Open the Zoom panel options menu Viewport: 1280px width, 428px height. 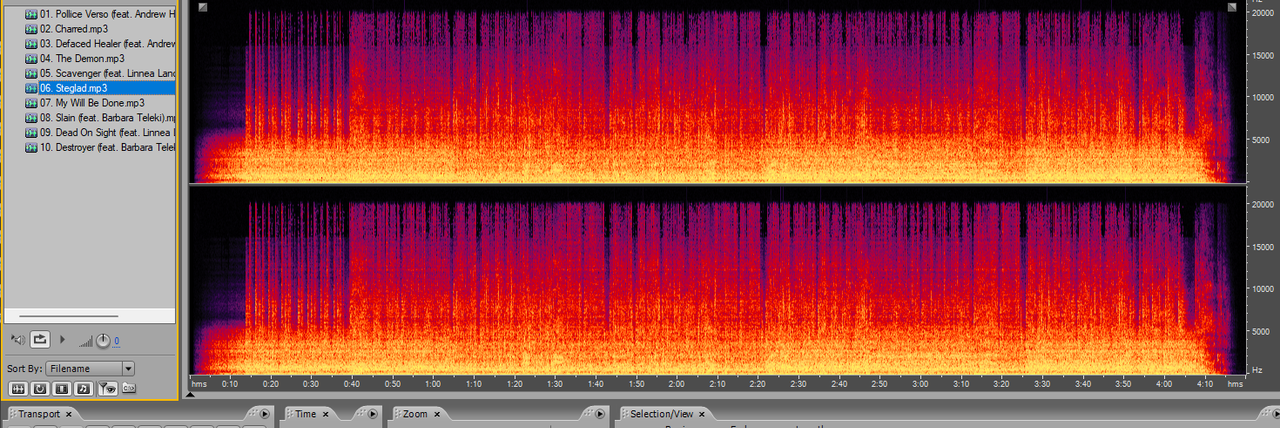(600, 414)
